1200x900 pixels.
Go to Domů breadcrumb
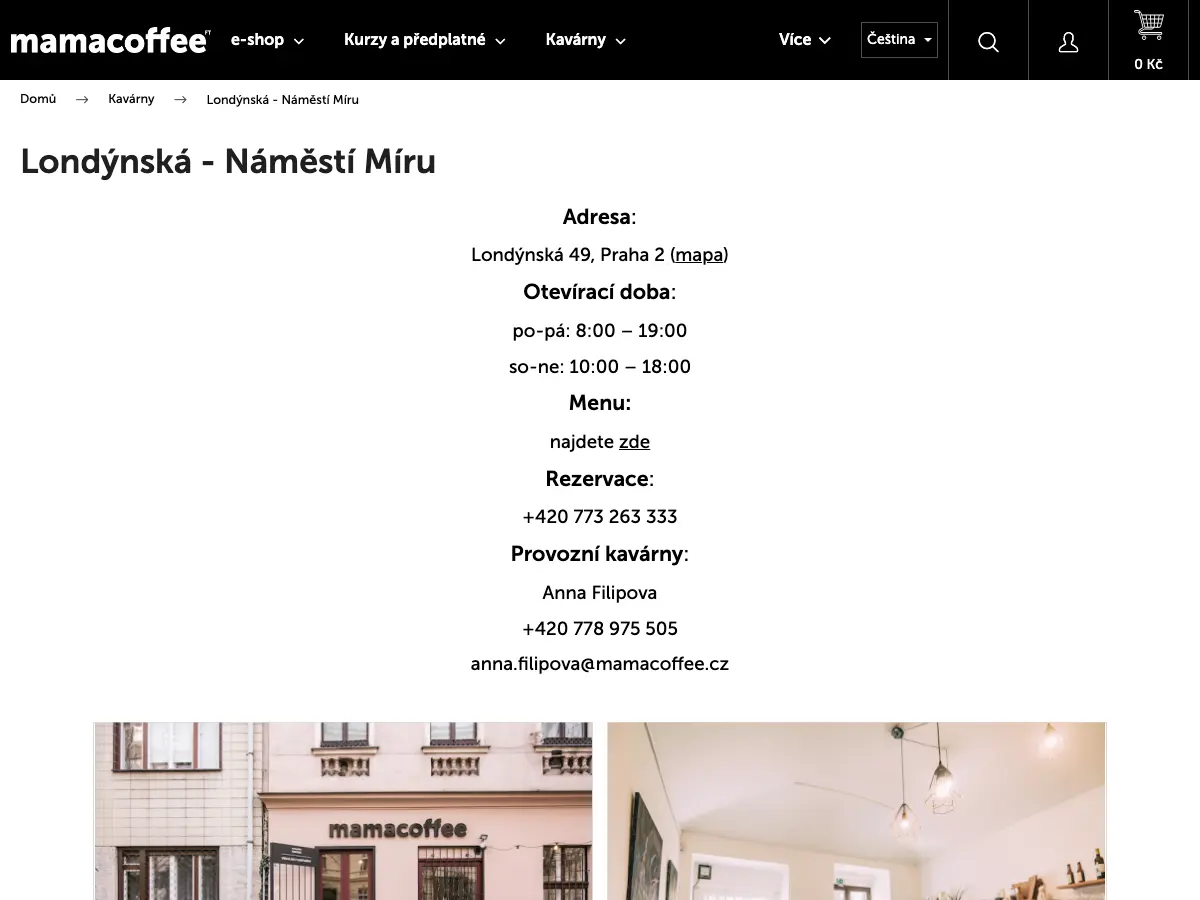tap(38, 99)
